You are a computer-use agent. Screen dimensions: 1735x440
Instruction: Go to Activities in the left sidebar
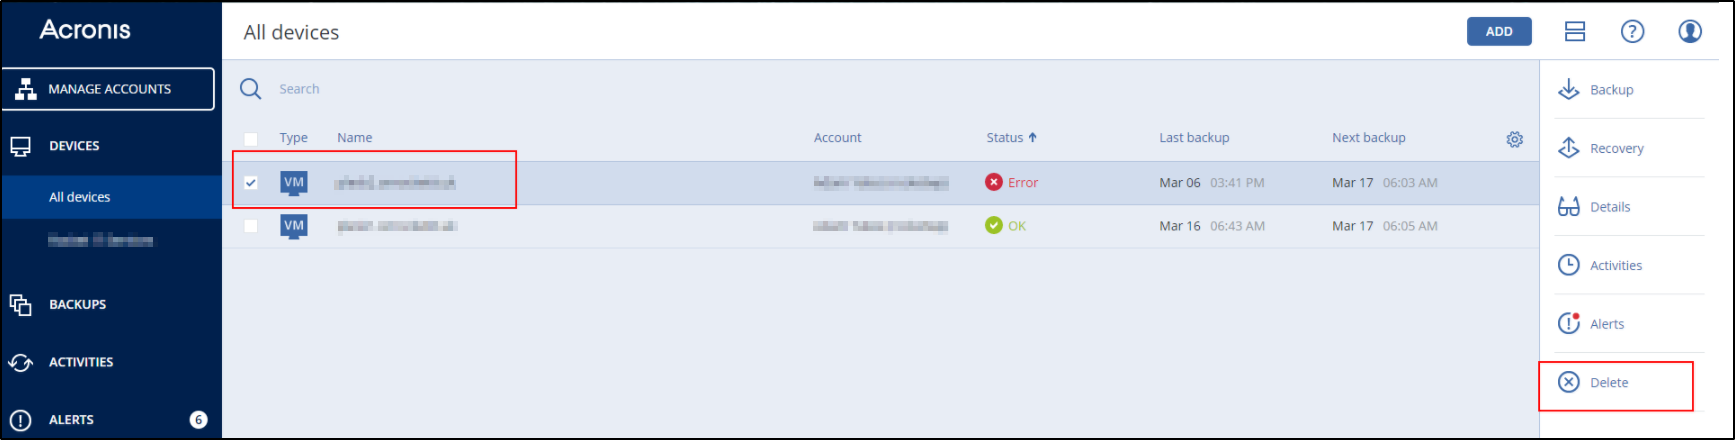(80, 362)
